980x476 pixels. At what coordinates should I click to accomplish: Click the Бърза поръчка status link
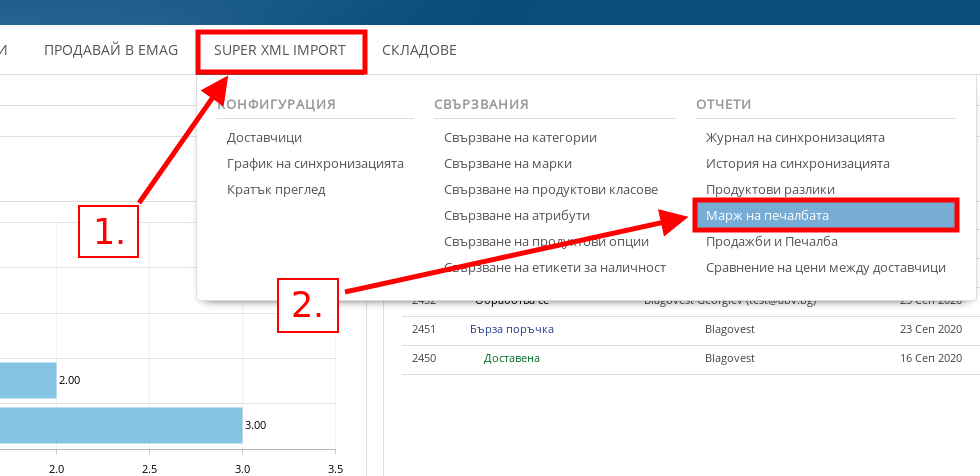pos(511,329)
